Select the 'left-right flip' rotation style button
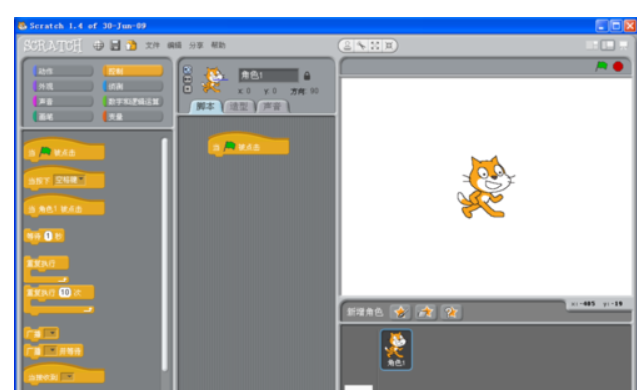The image size is (637, 390). click(x=187, y=79)
